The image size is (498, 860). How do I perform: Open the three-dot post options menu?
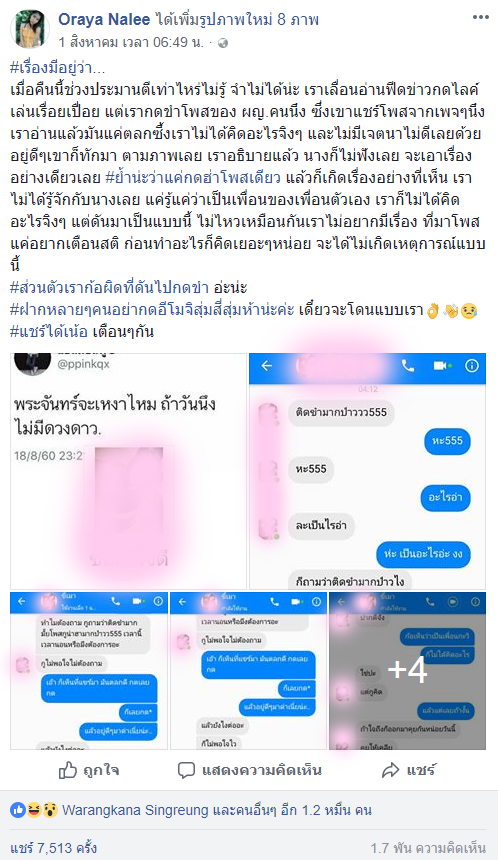(480, 17)
